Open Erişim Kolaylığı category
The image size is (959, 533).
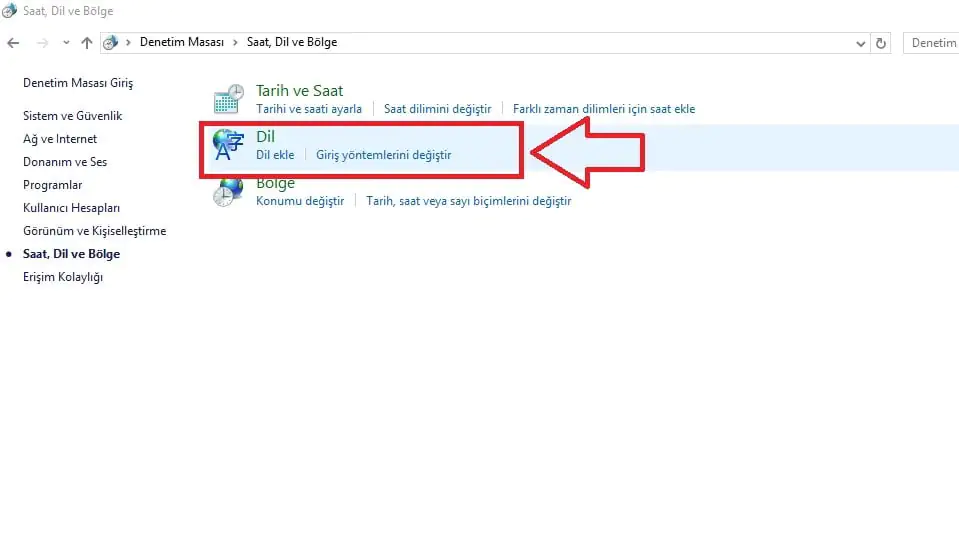tap(63, 277)
